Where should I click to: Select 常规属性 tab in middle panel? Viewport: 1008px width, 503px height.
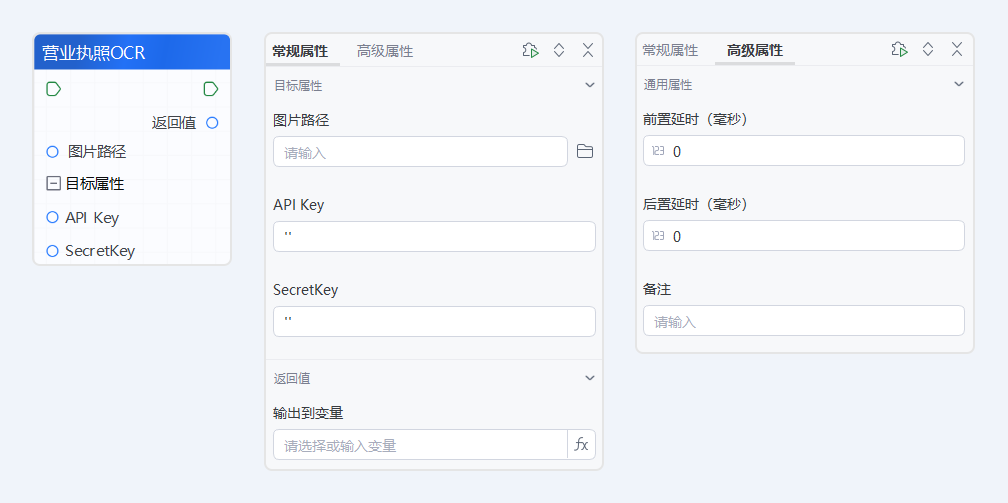tap(300, 51)
